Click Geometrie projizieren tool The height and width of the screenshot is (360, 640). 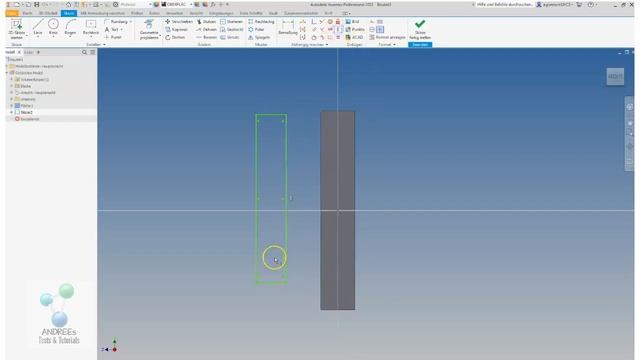[x=149, y=29]
